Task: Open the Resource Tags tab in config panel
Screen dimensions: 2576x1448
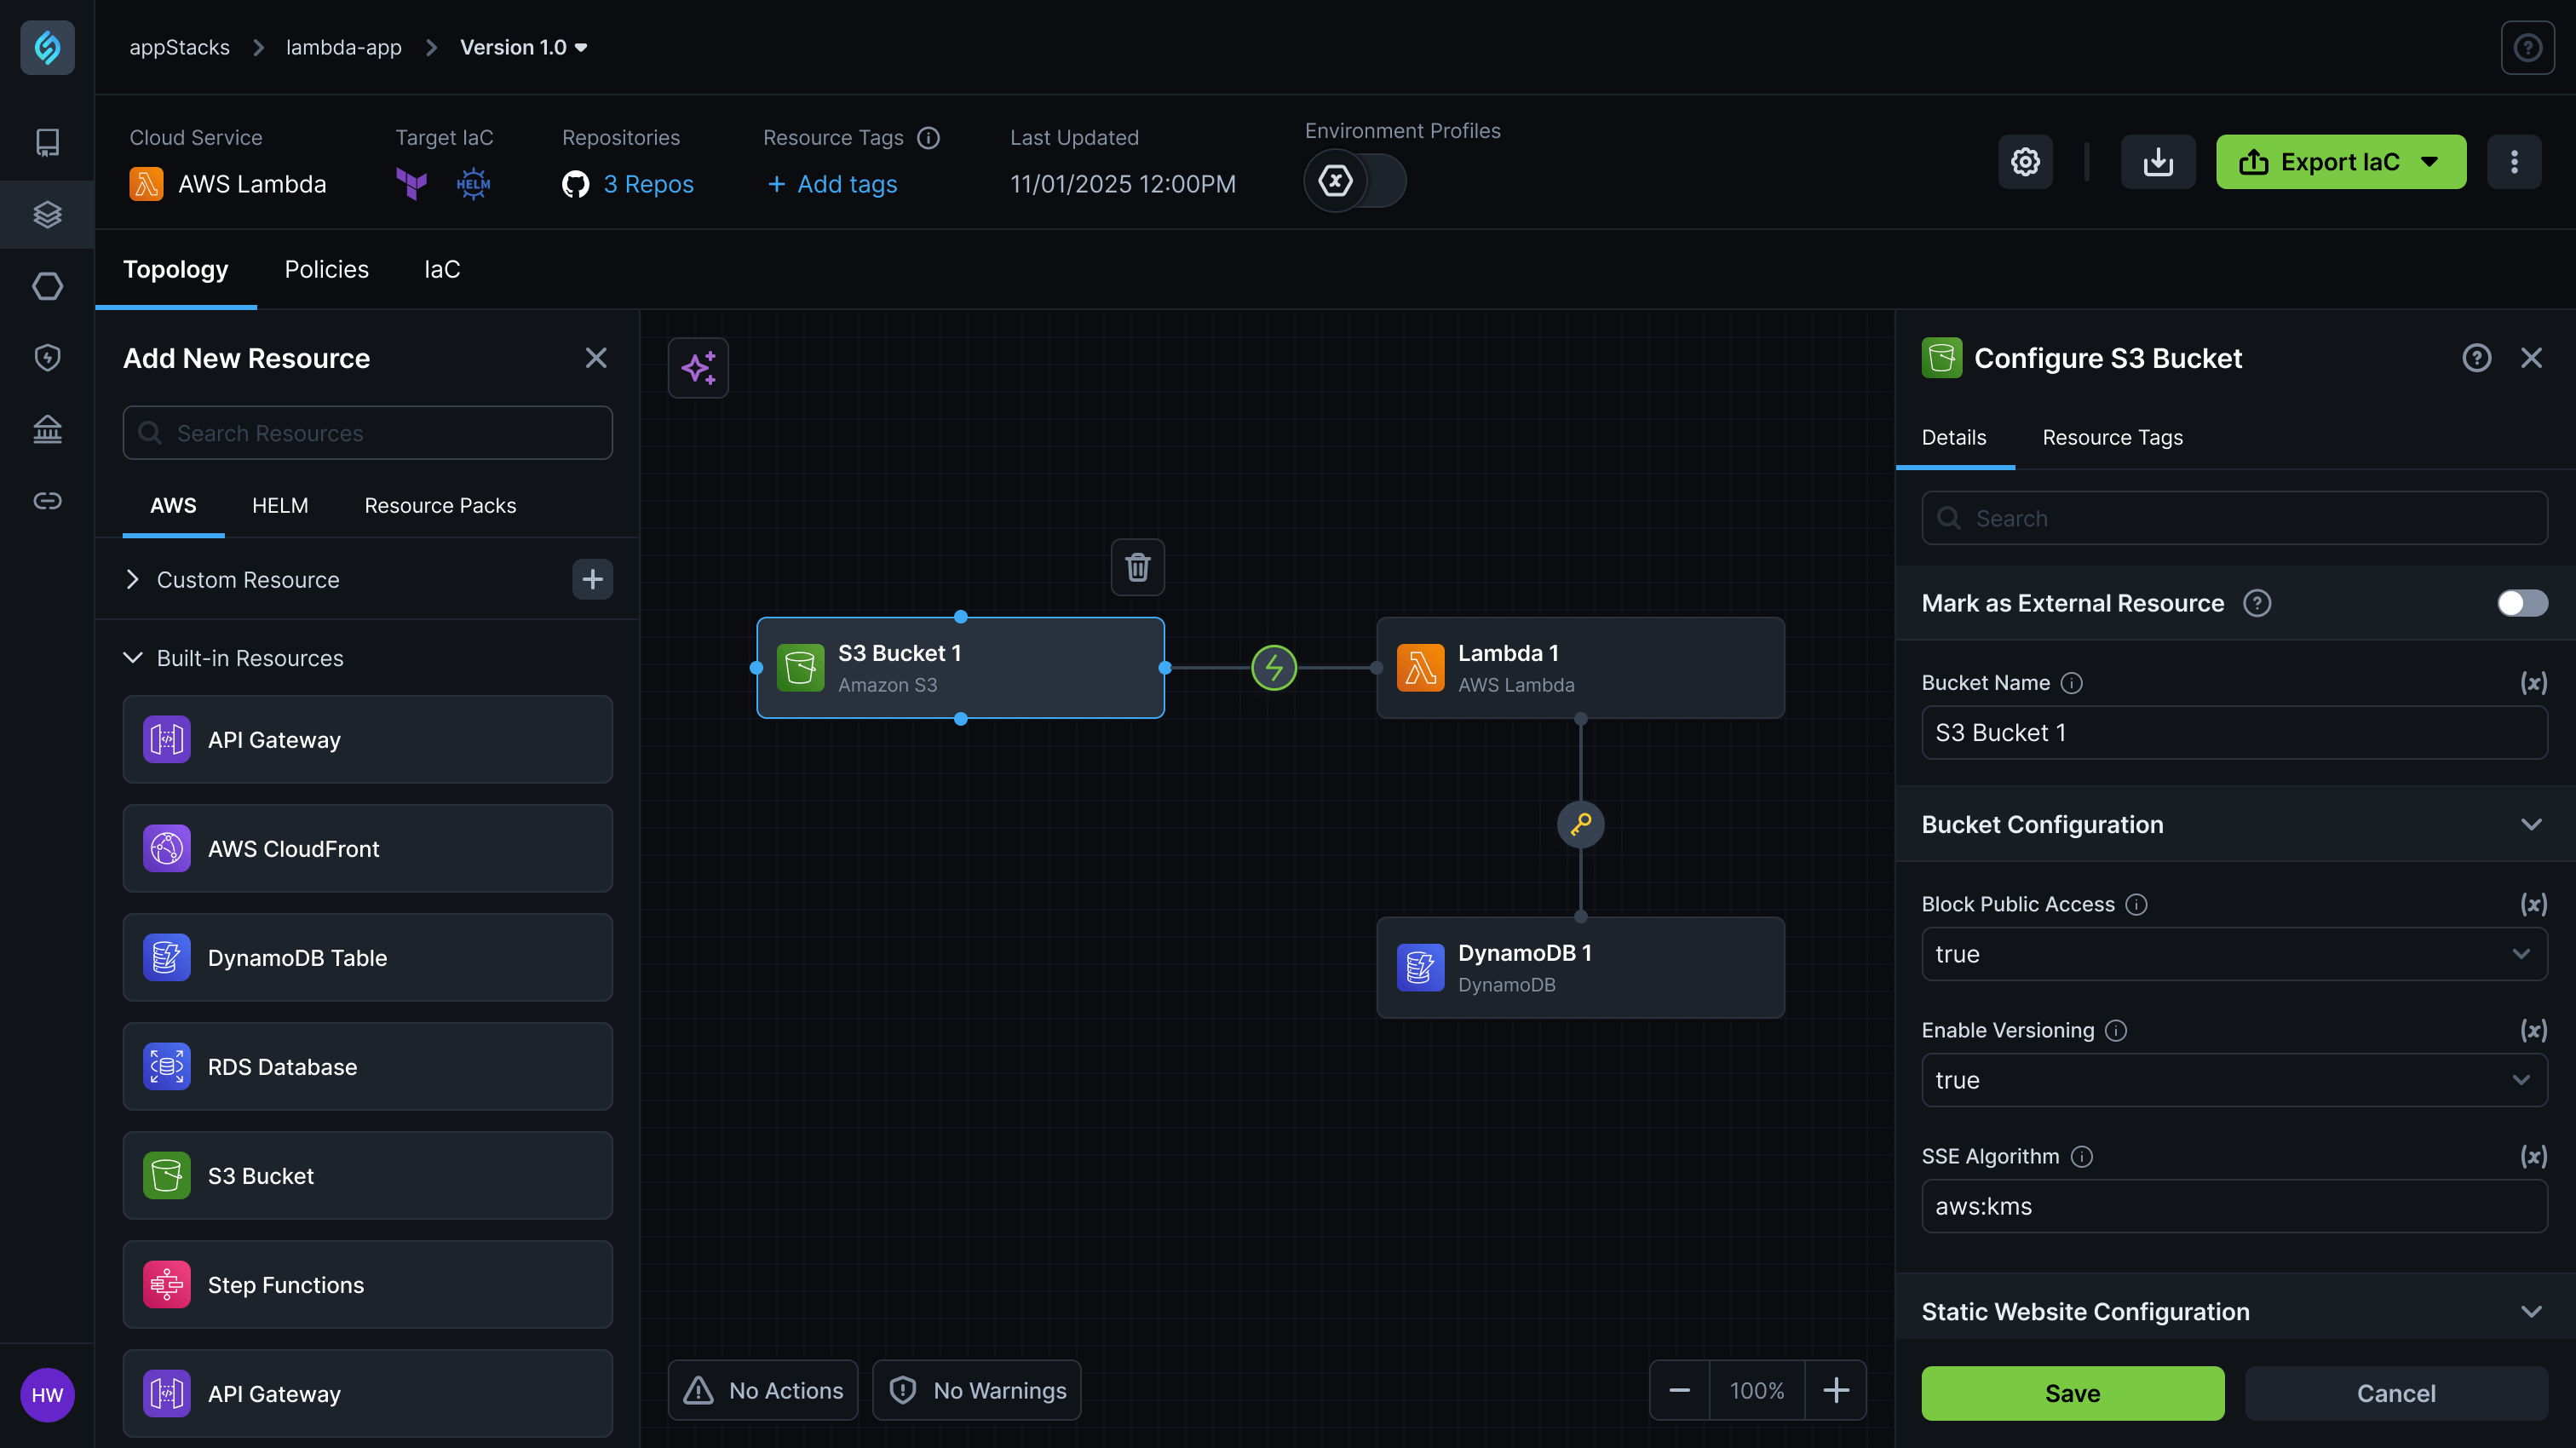Action: (x=2112, y=437)
